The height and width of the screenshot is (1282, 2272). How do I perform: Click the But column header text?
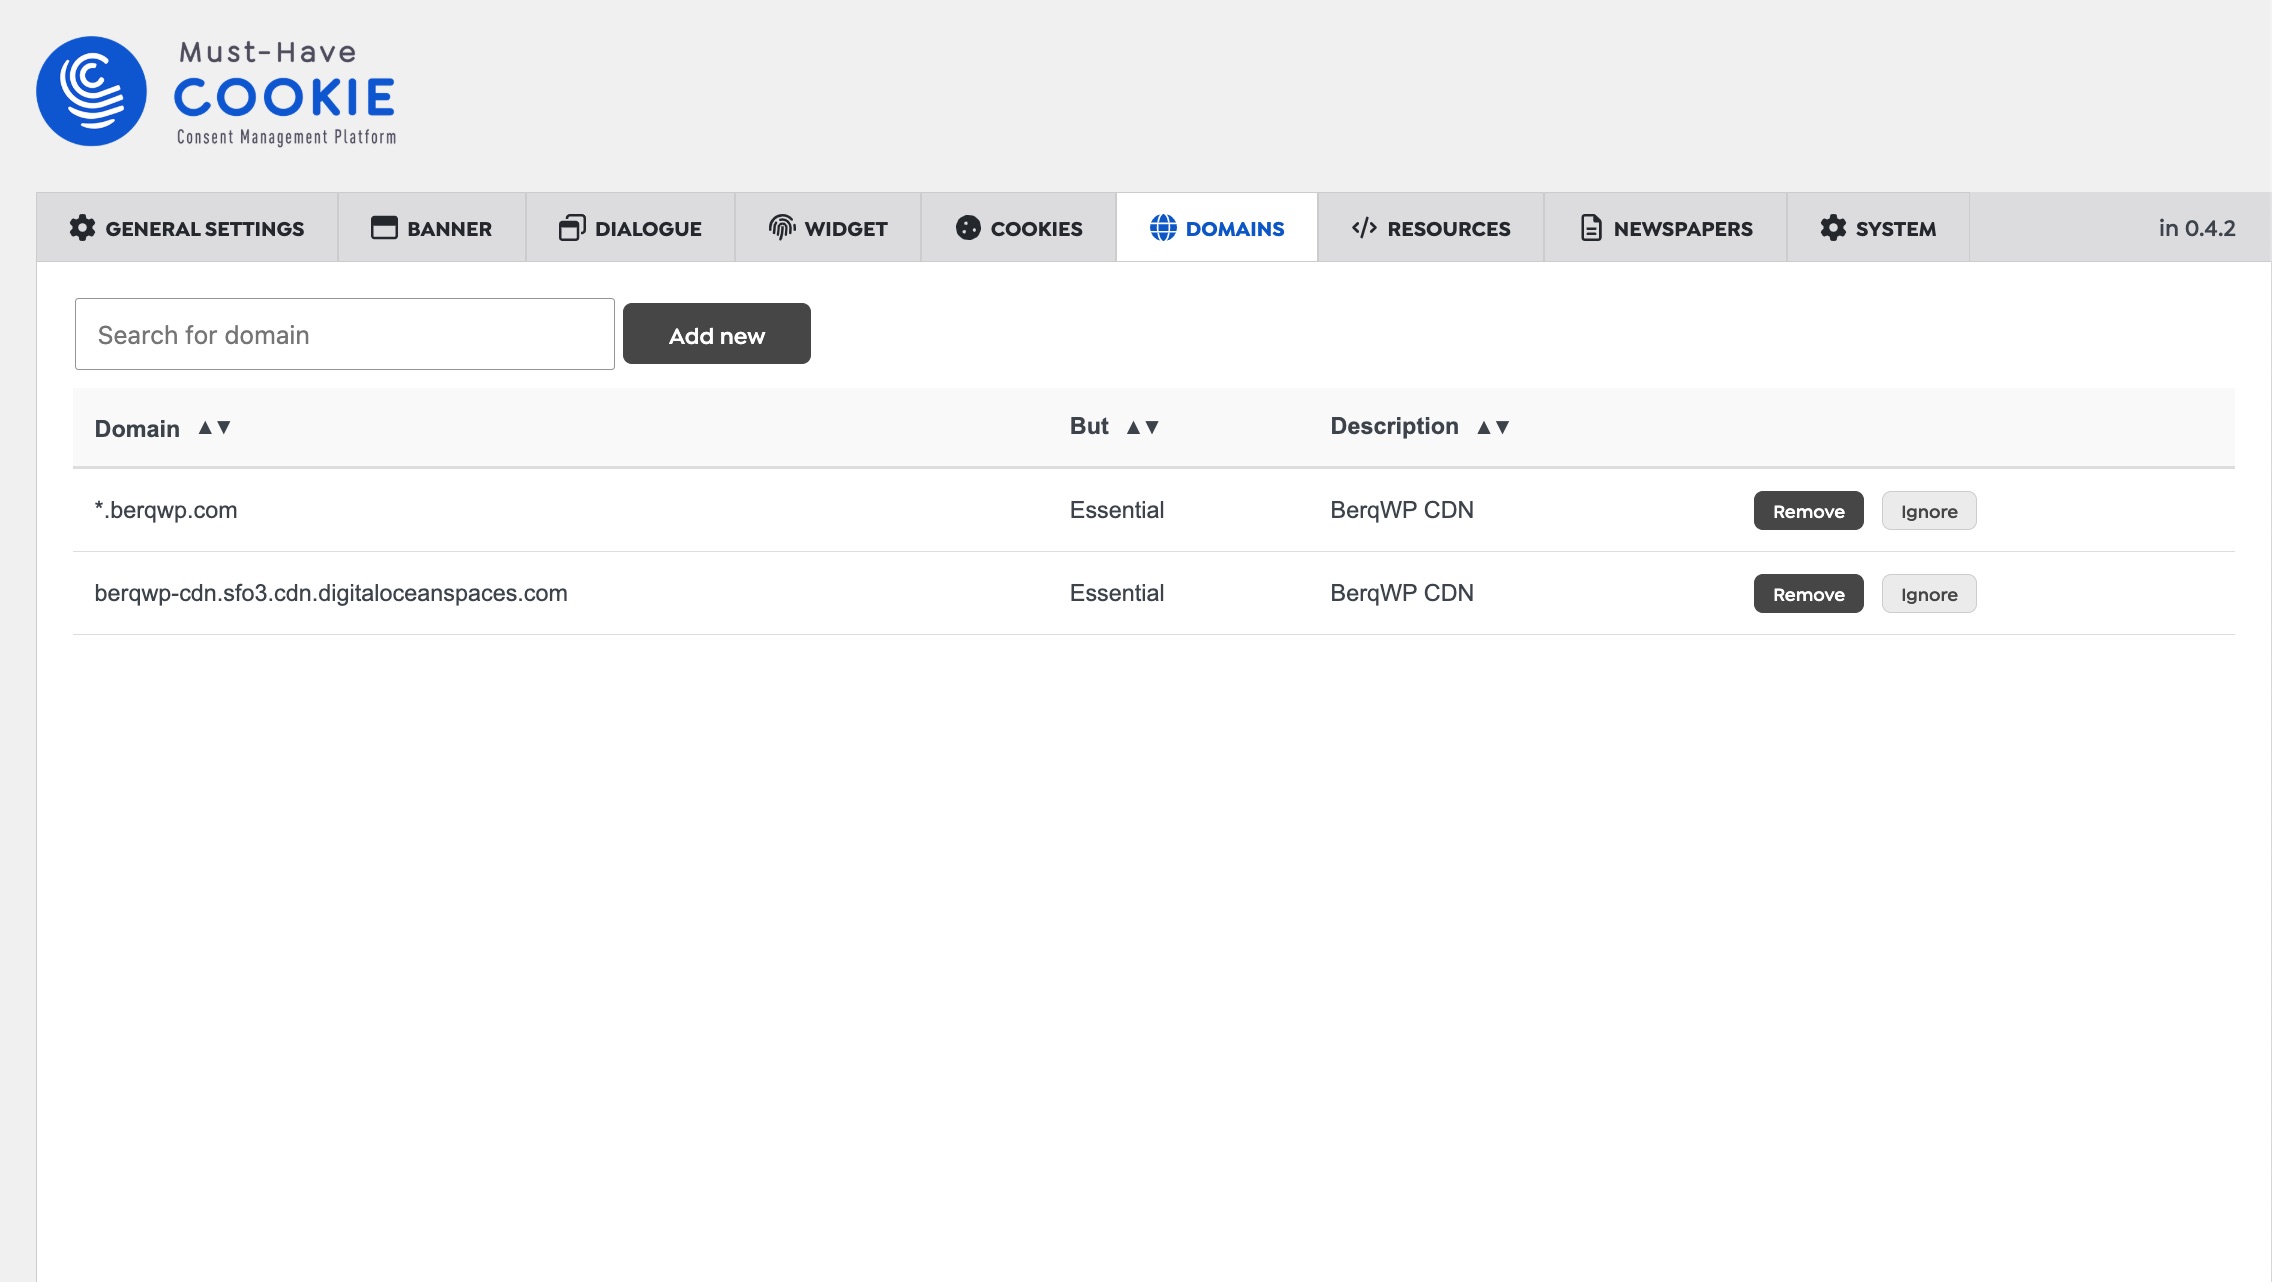[x=1089, y=426]
